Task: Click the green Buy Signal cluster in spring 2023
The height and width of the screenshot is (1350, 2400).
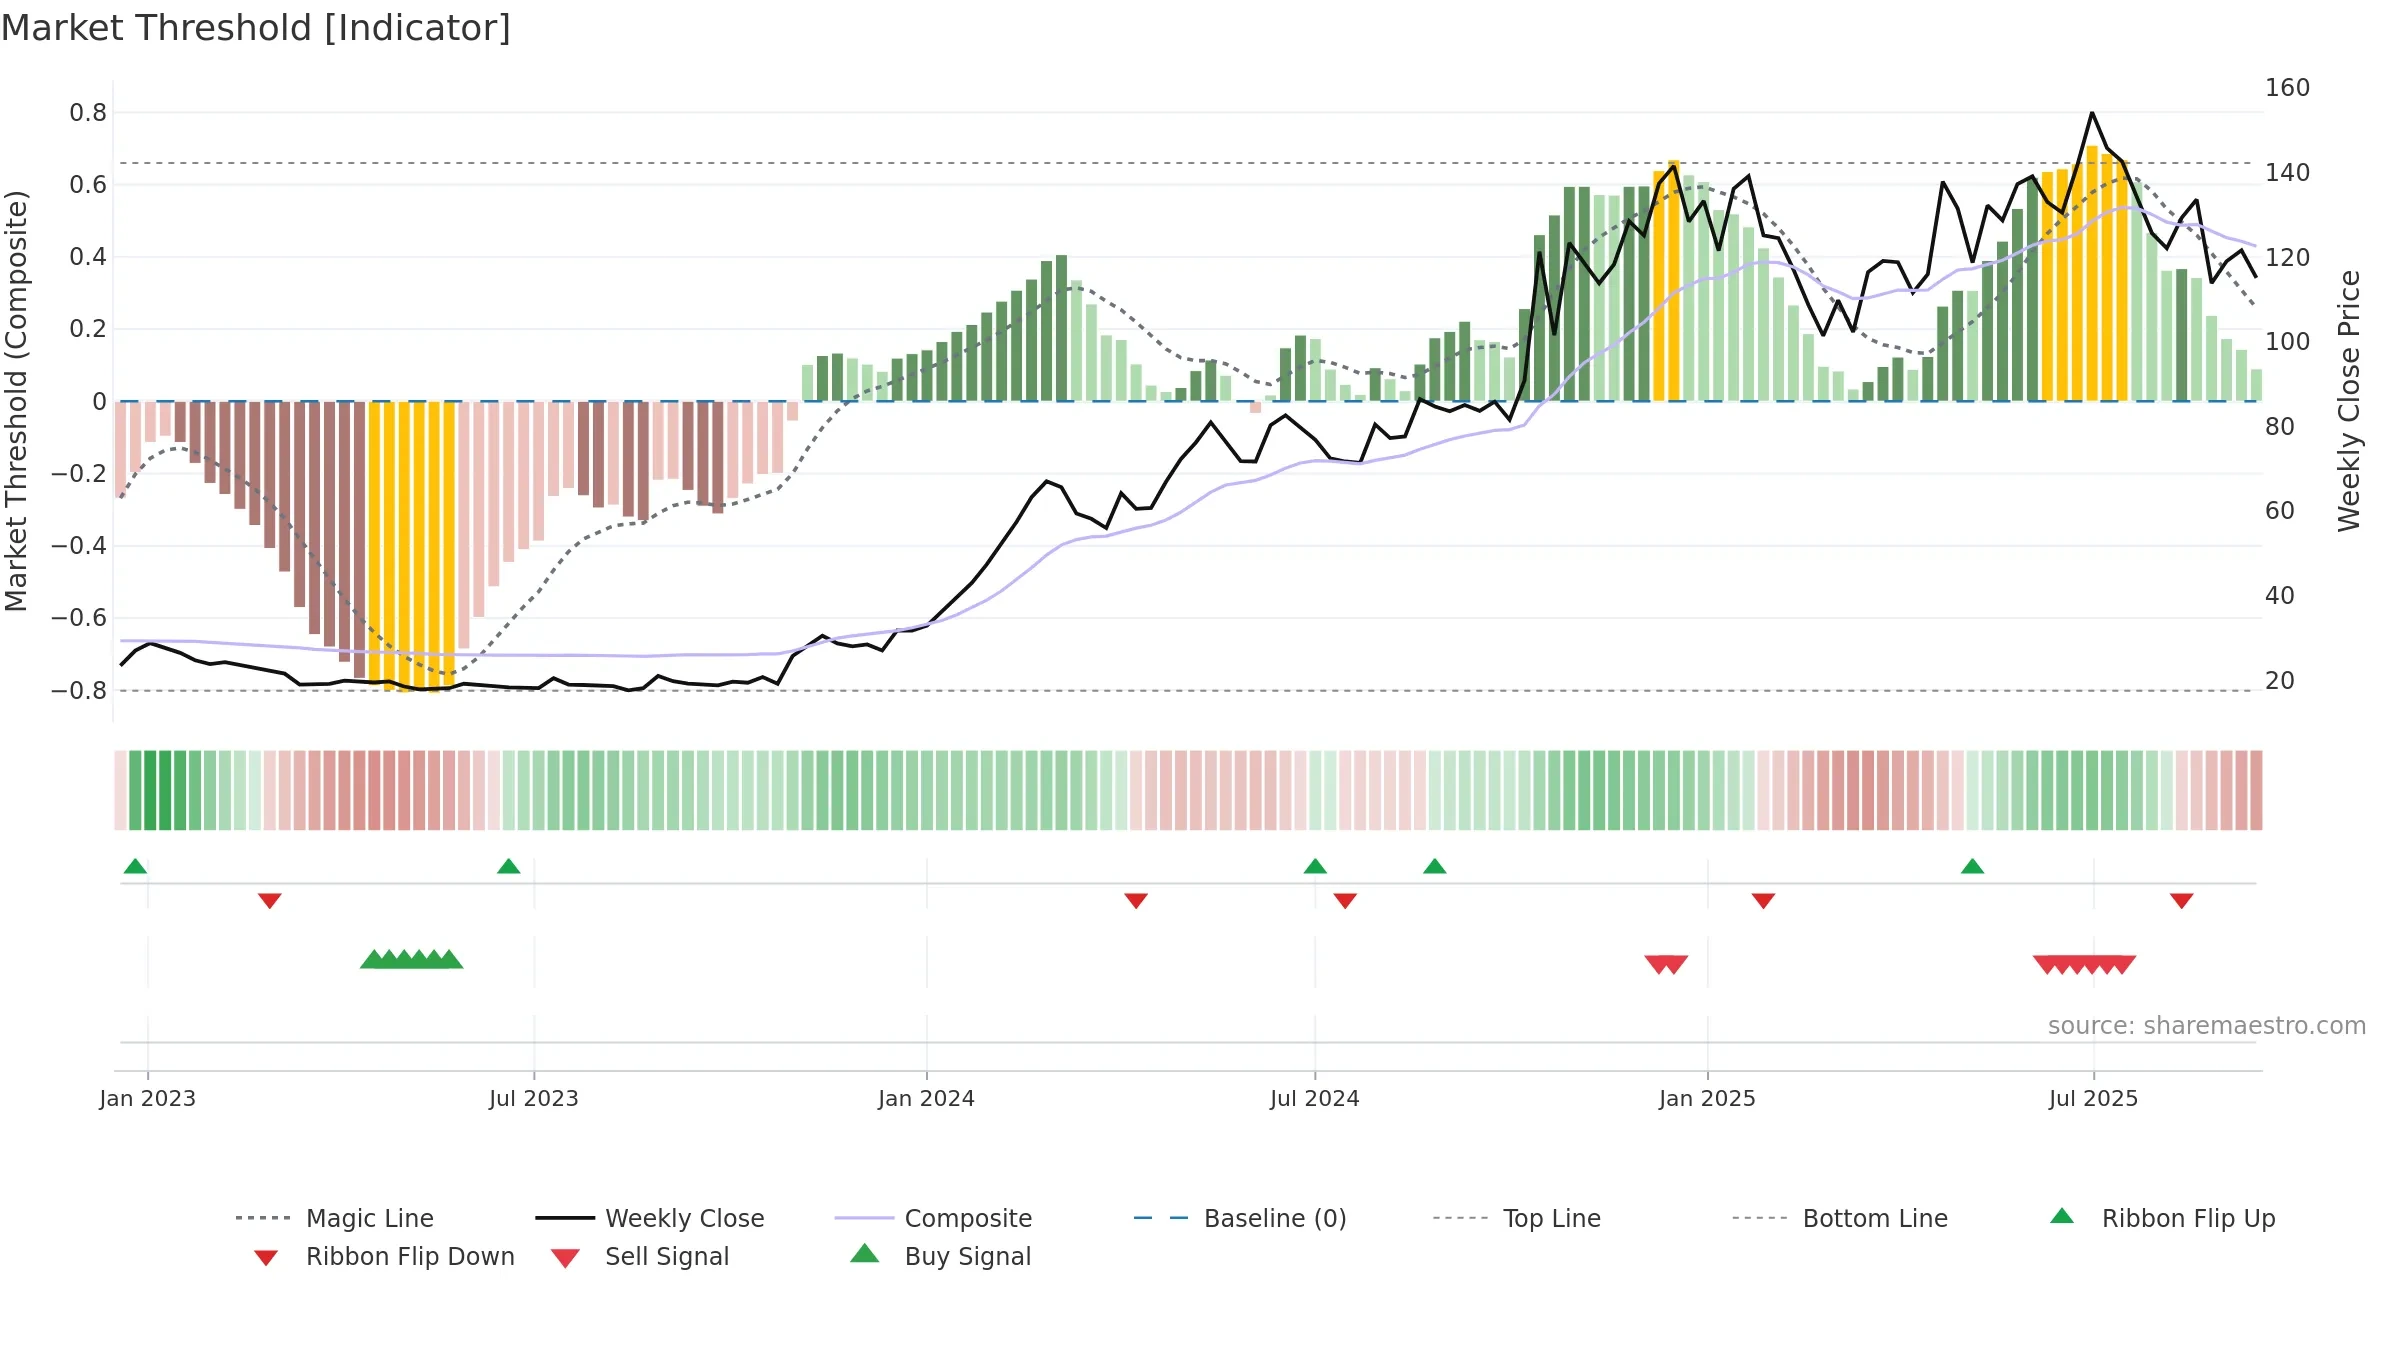Action: pyautogui.click(x=411, y=959)
